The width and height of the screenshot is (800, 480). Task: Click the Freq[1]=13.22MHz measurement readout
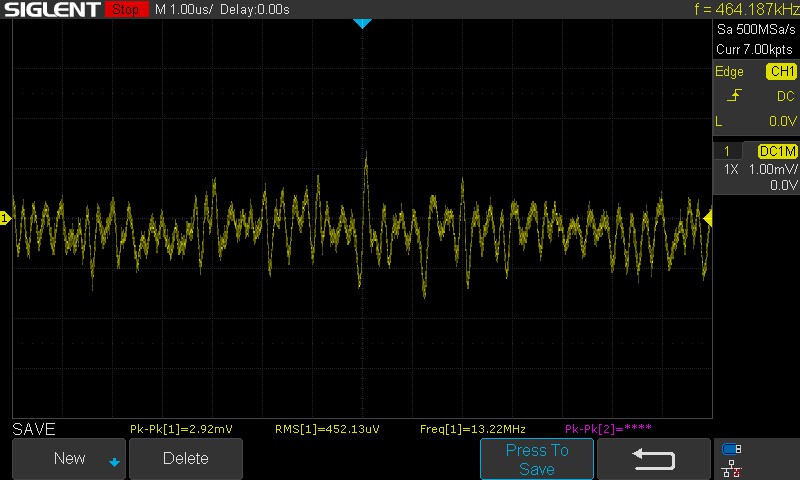point(473,429)
